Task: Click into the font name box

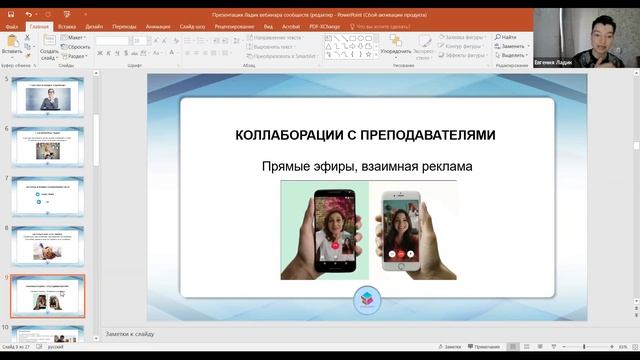Action: [x=112, y=41]
